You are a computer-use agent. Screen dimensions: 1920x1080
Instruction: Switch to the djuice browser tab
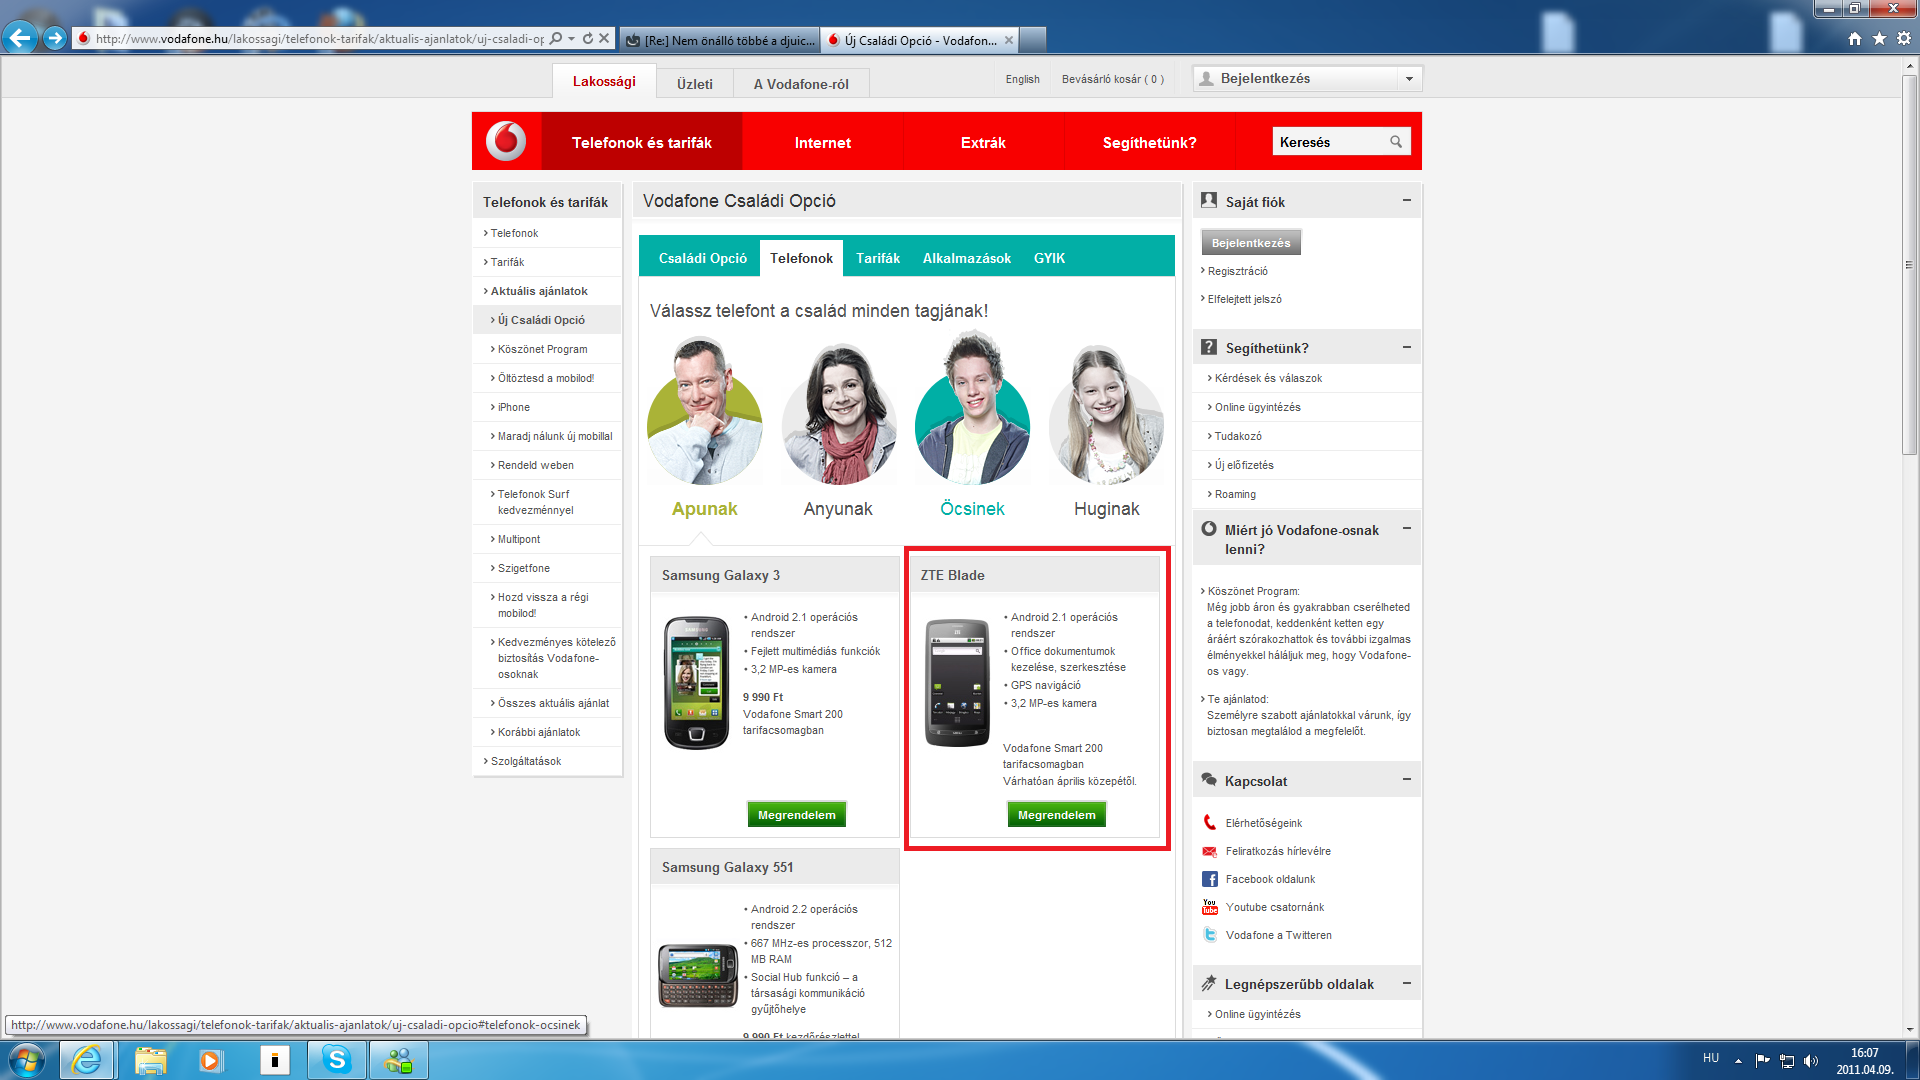pyautogui.click(x=720, y=40)
